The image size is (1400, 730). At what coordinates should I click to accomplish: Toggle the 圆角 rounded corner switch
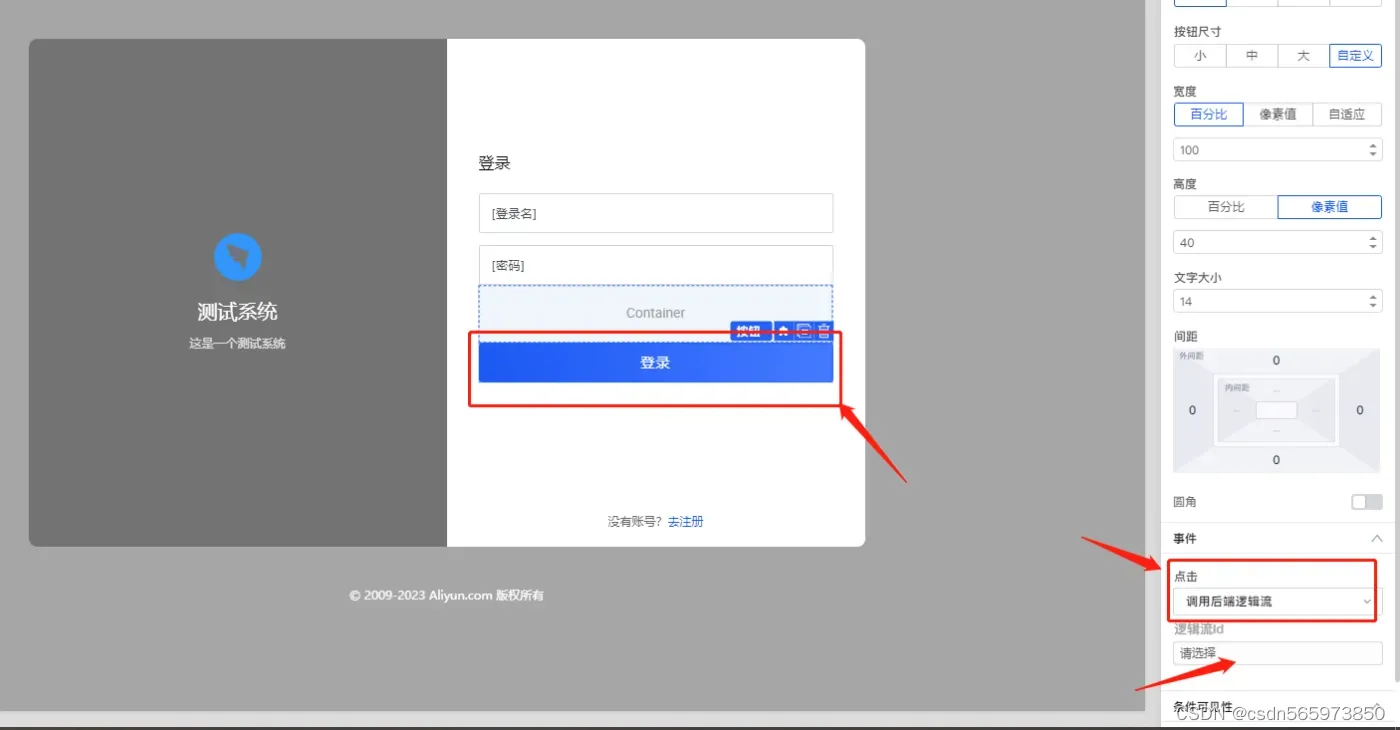pos(1366,502)
